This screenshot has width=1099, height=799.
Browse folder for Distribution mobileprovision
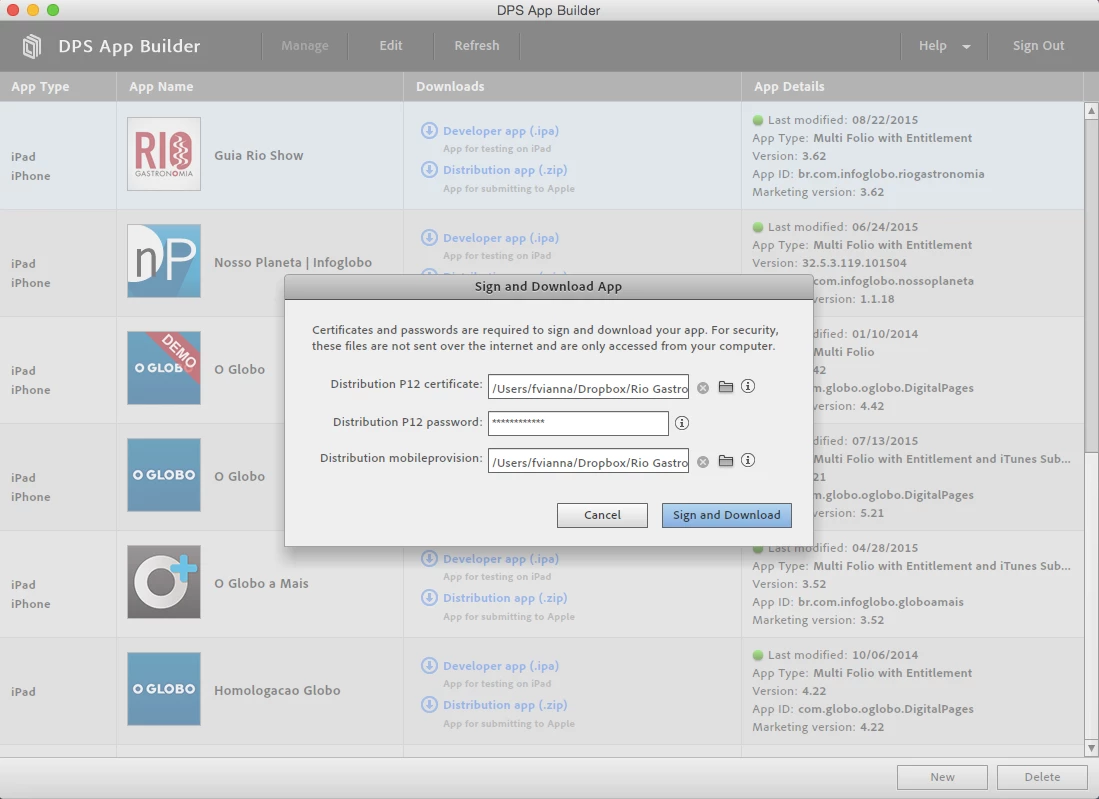(725, 460)
